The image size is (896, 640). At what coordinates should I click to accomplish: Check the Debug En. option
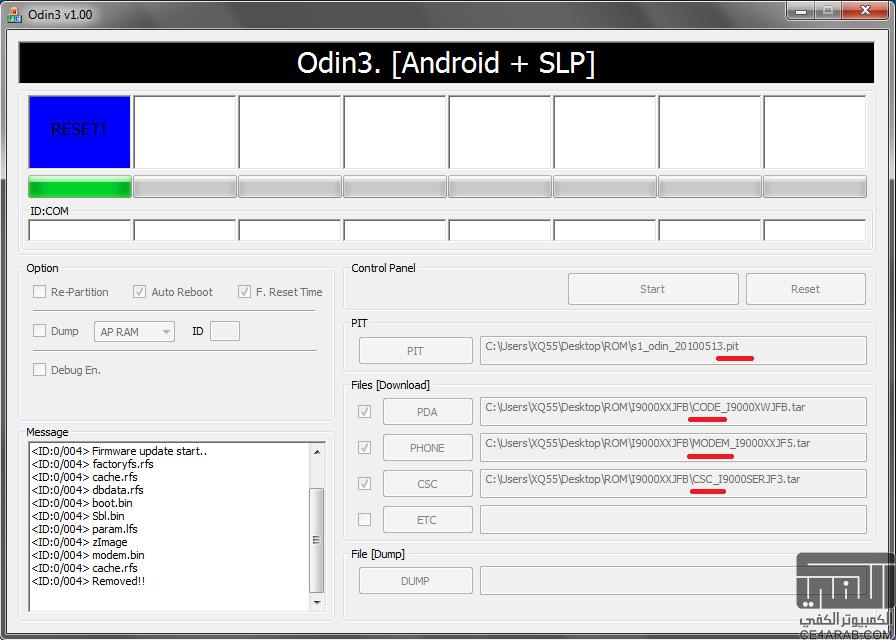pyautogui.click(x=39, y=369)
